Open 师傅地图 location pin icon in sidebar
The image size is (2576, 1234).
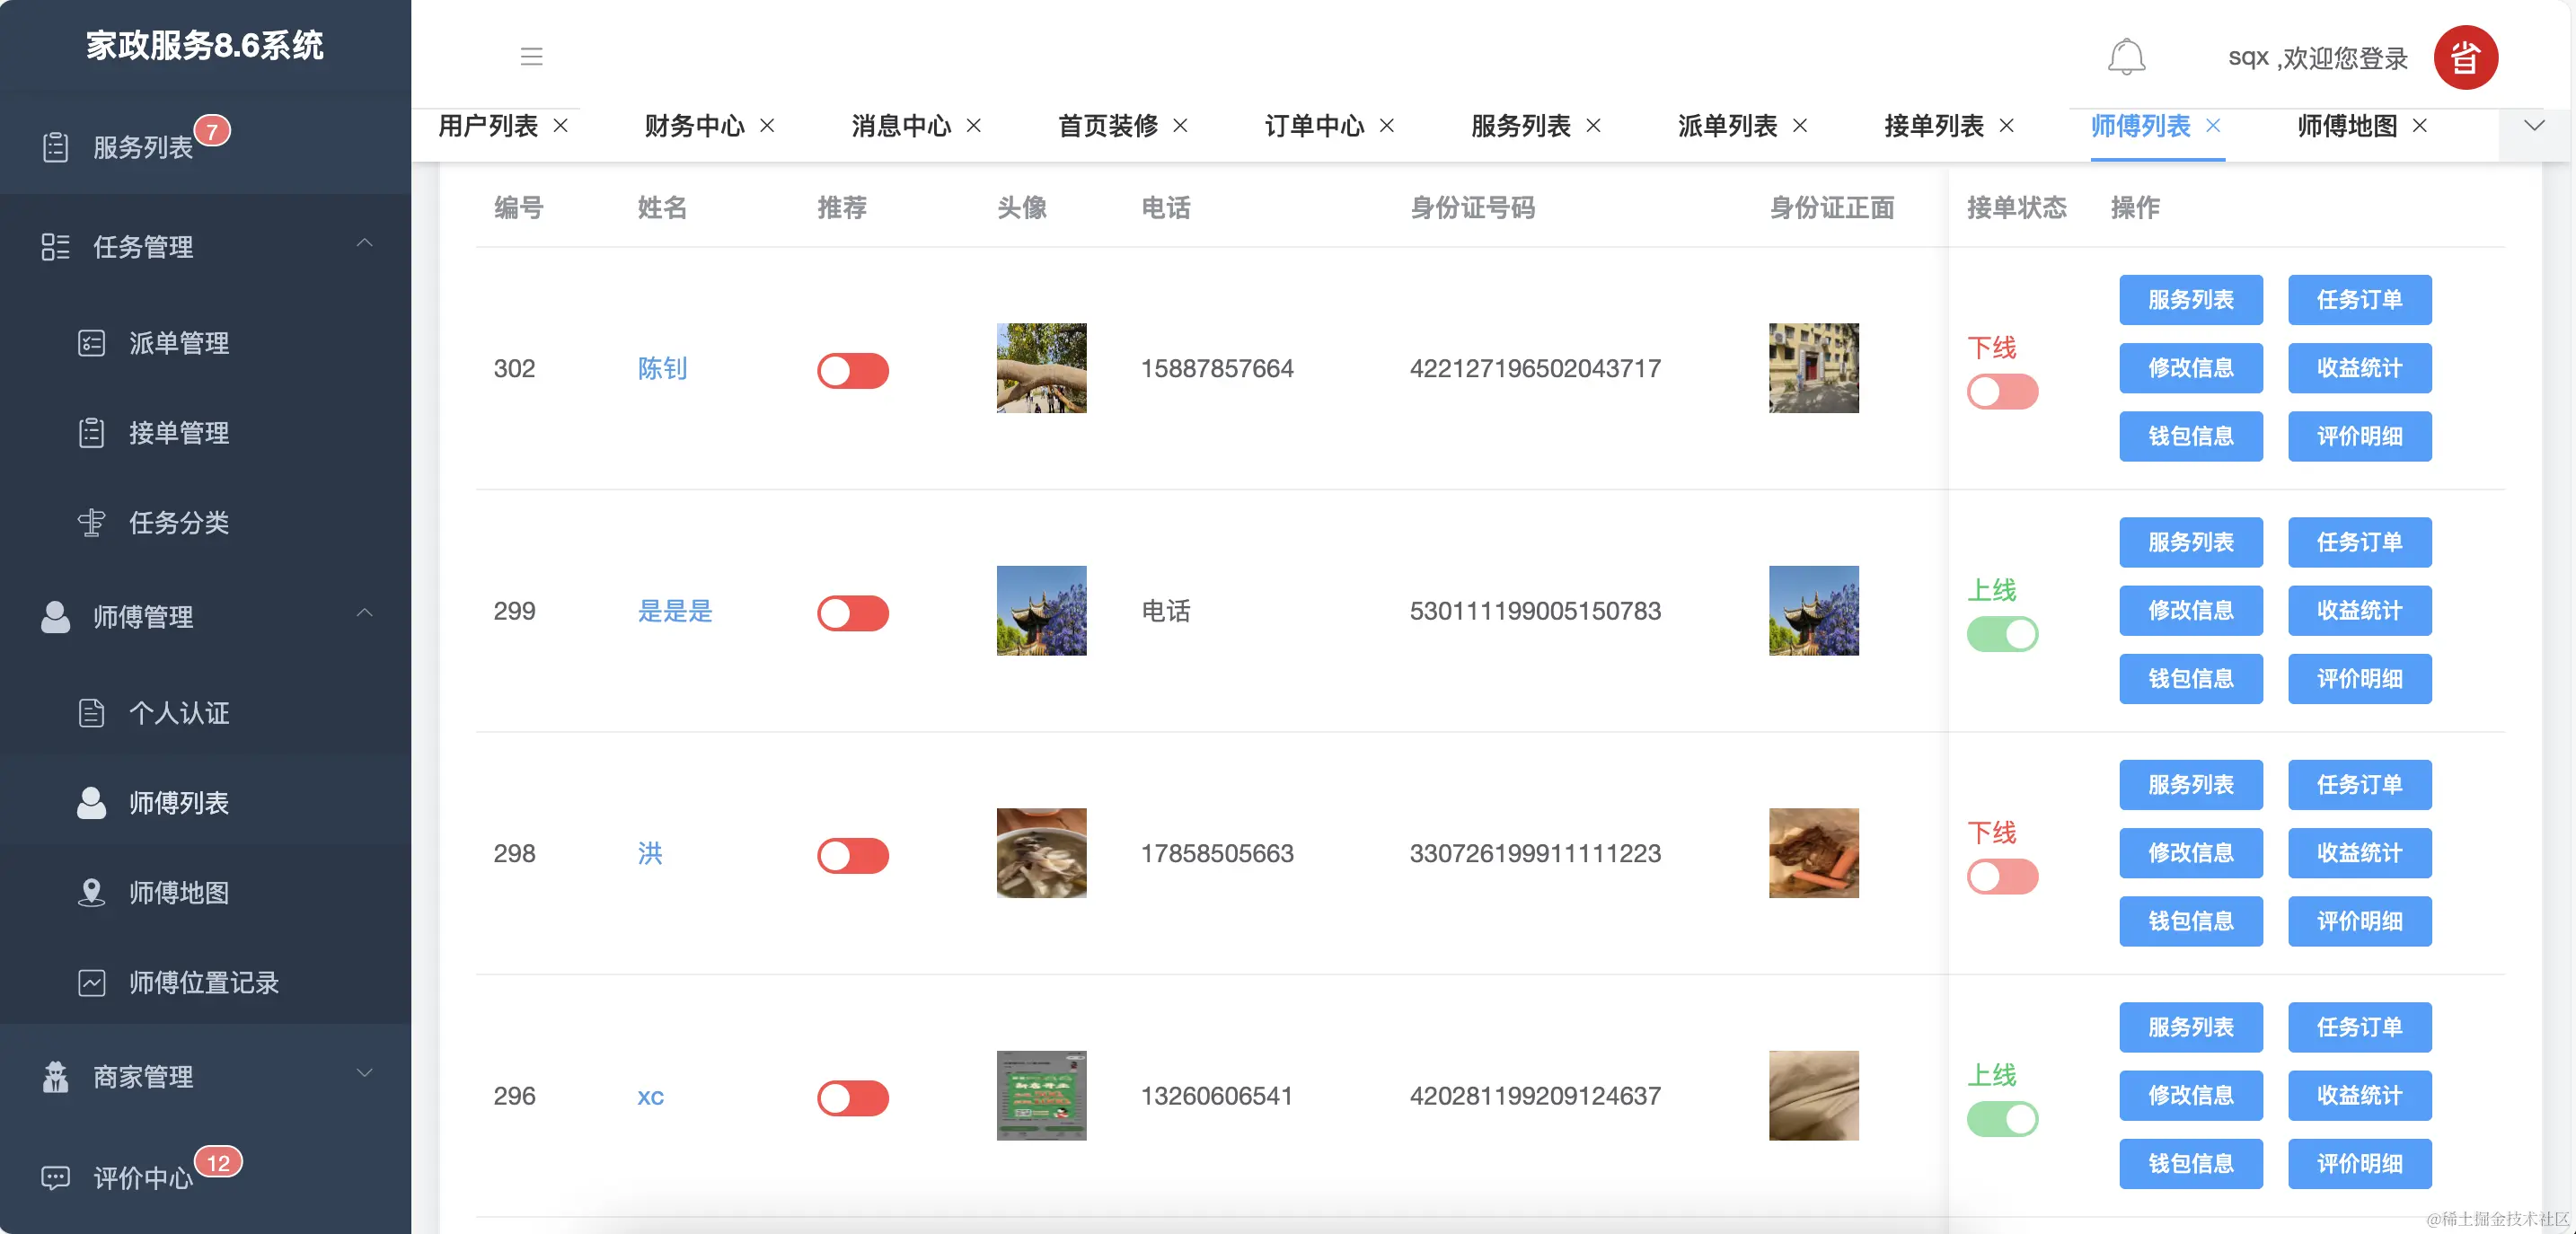click(x=91, y=893)
